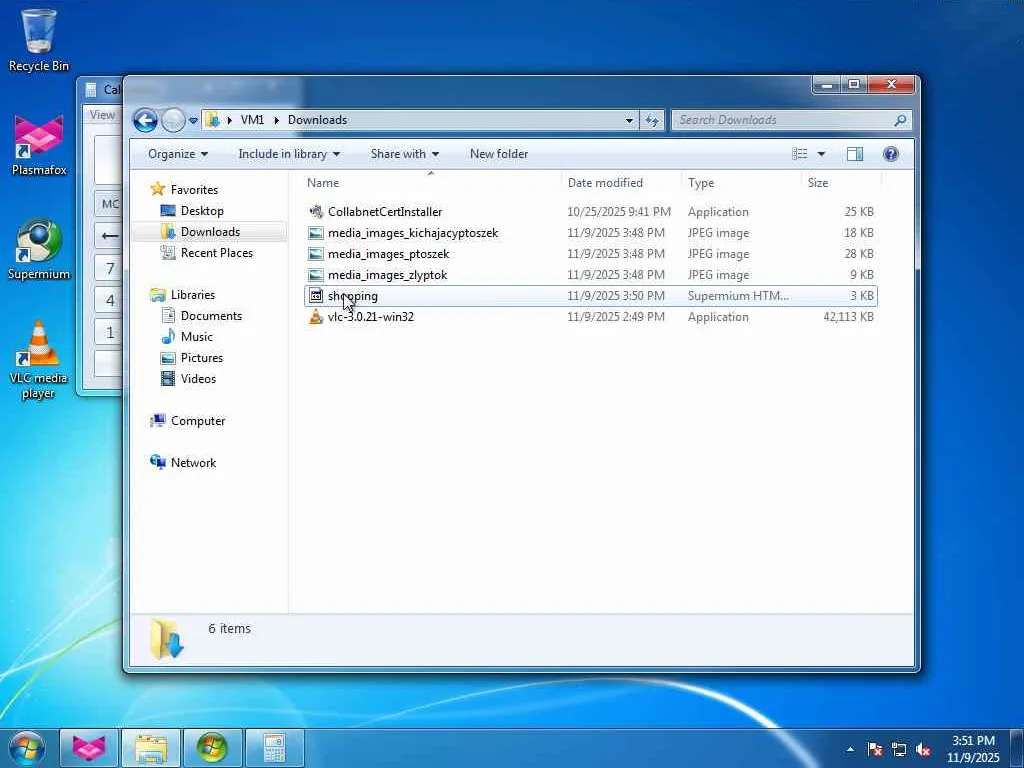The width and height of the screenshot is (1024, 768).
Task: Select Computer in the navigation pane
Action: 198,421
